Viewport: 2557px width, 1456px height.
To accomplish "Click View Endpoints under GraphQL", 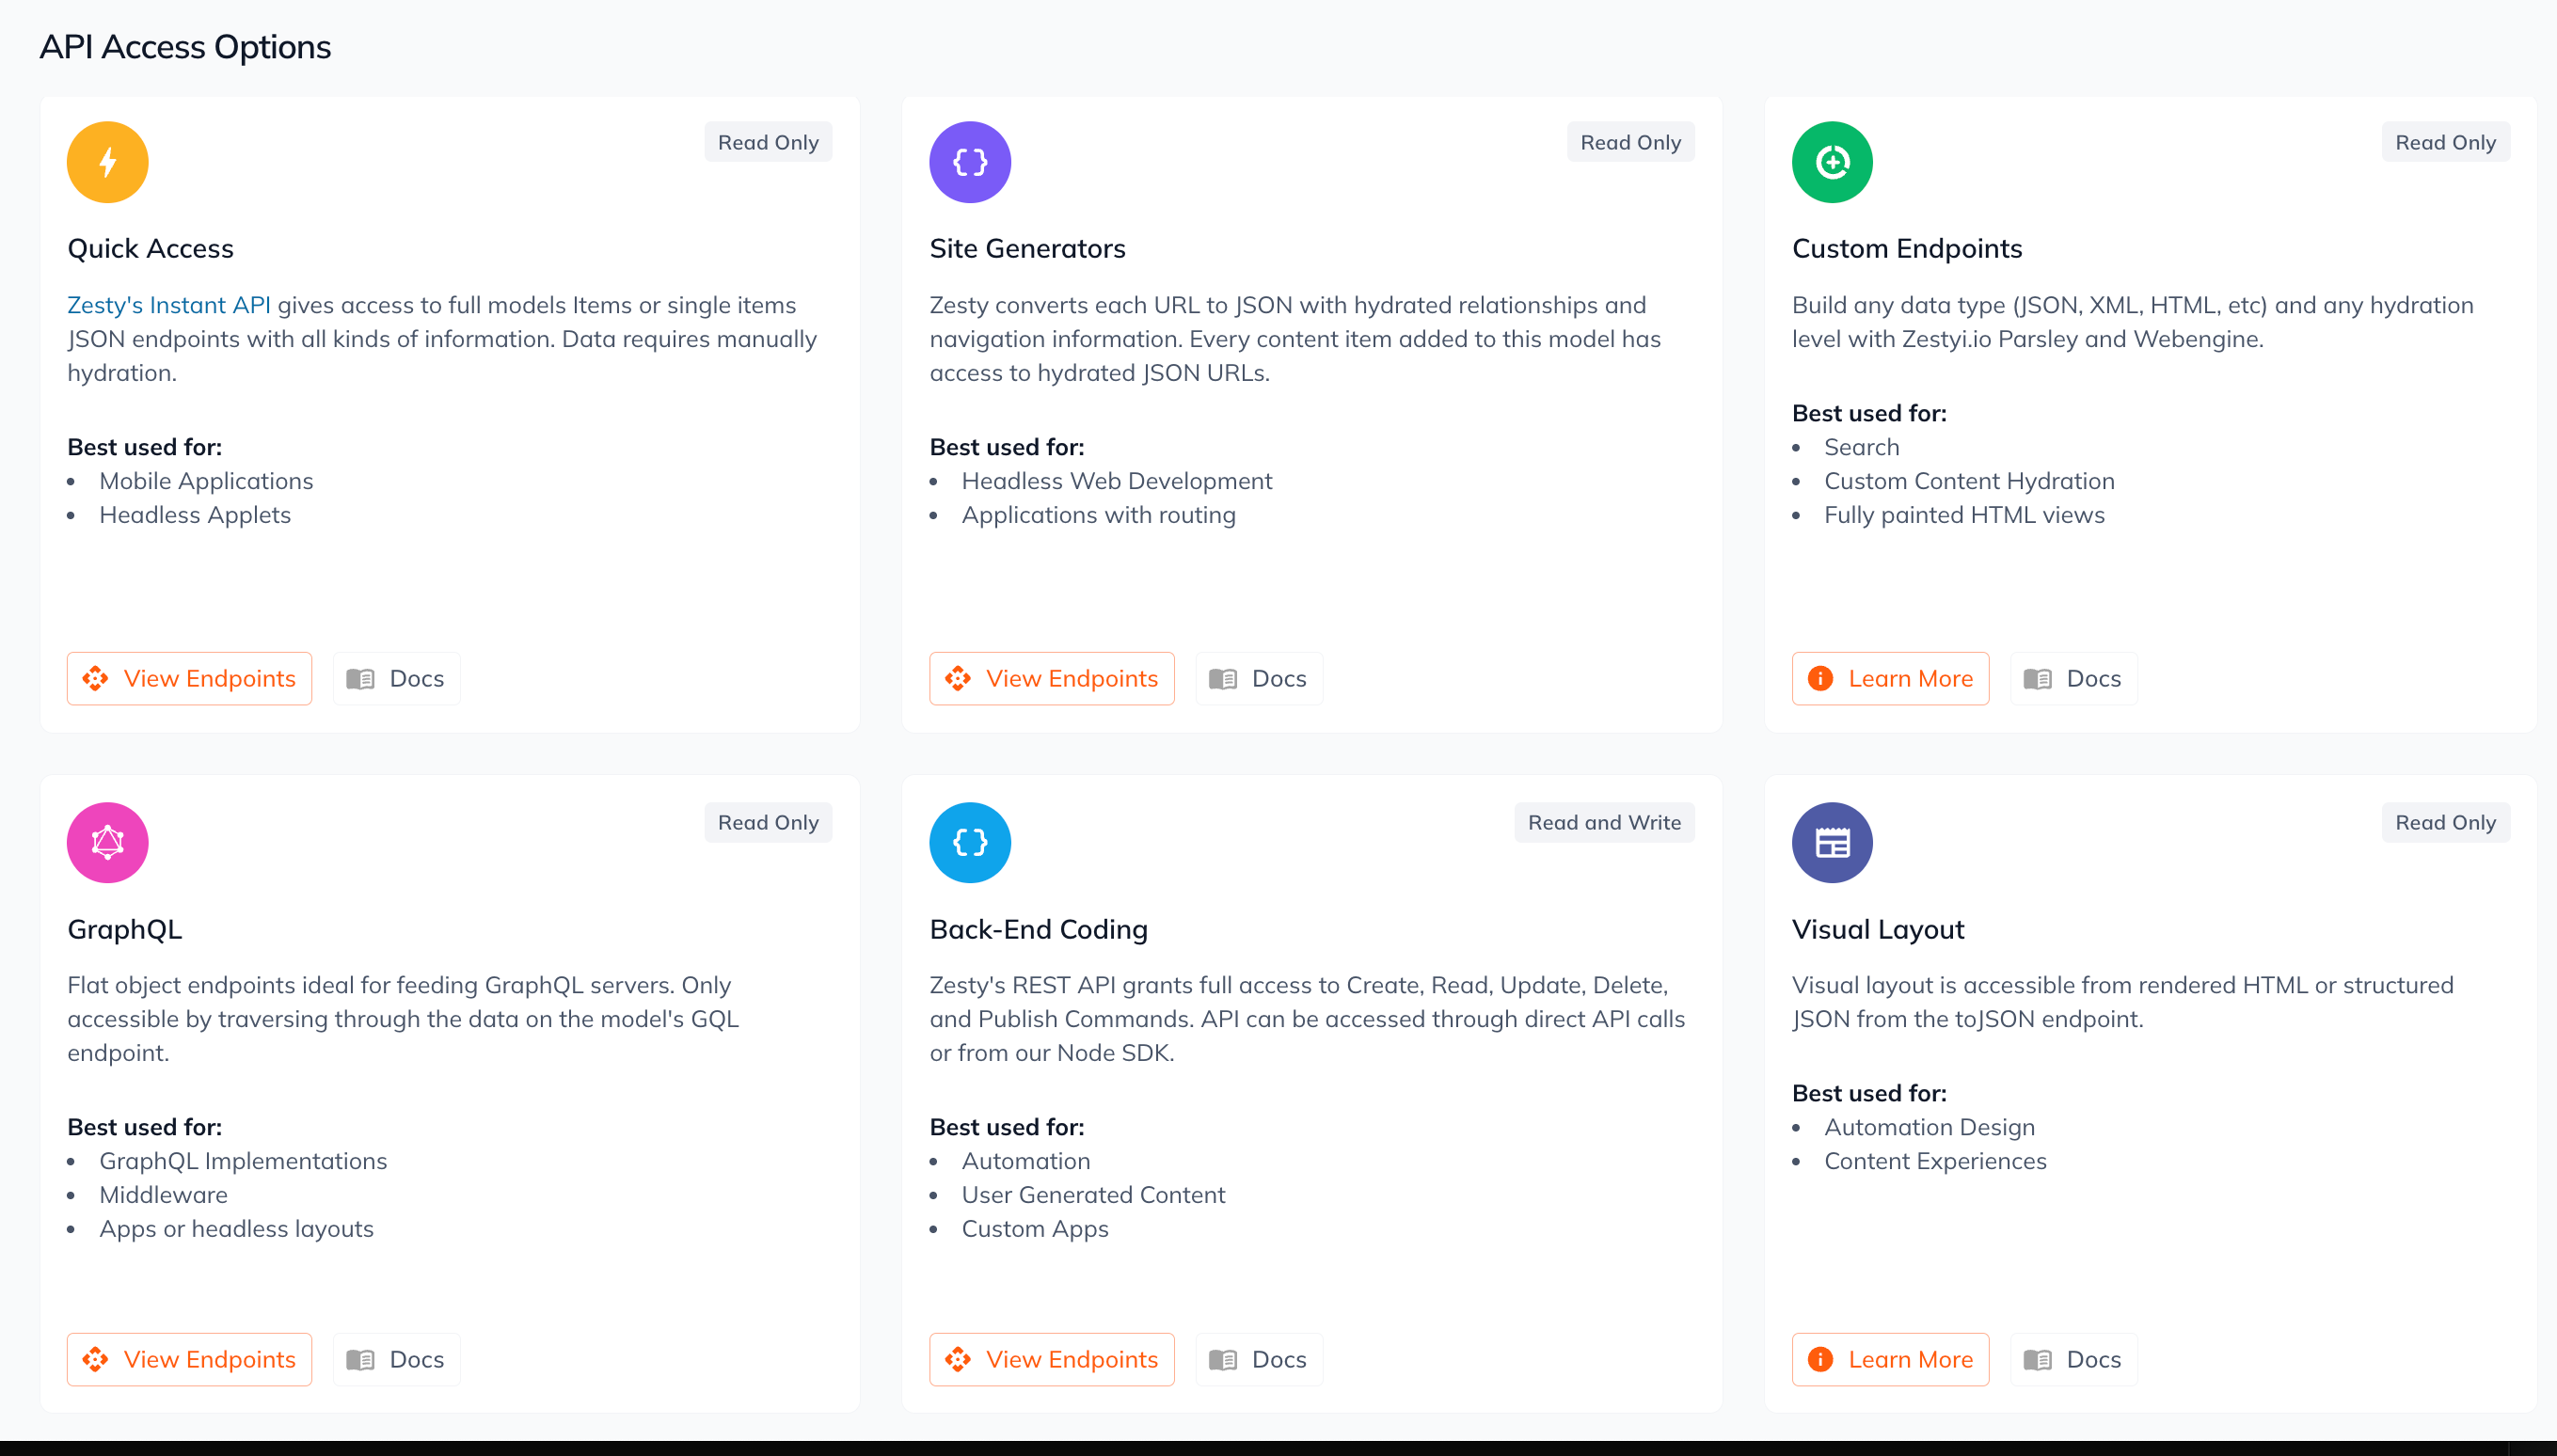I will (x=188, y=1359).
